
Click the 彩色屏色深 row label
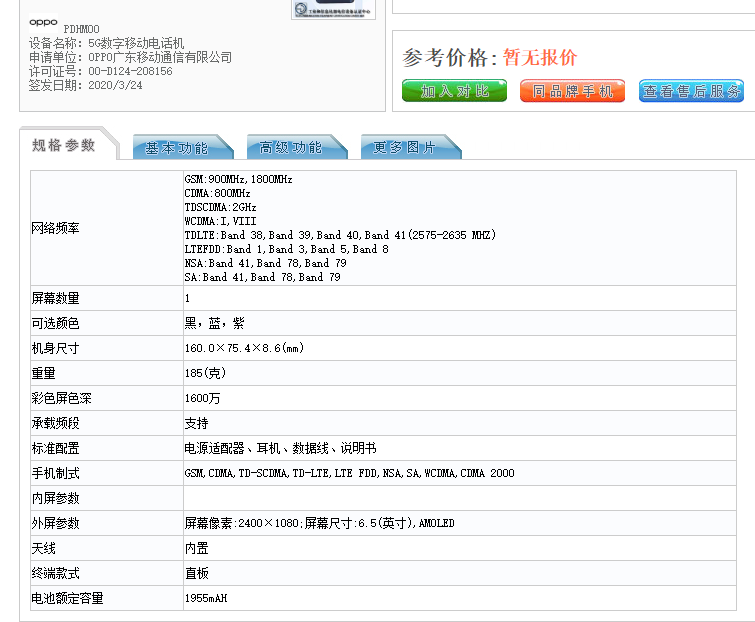(61, 399)
